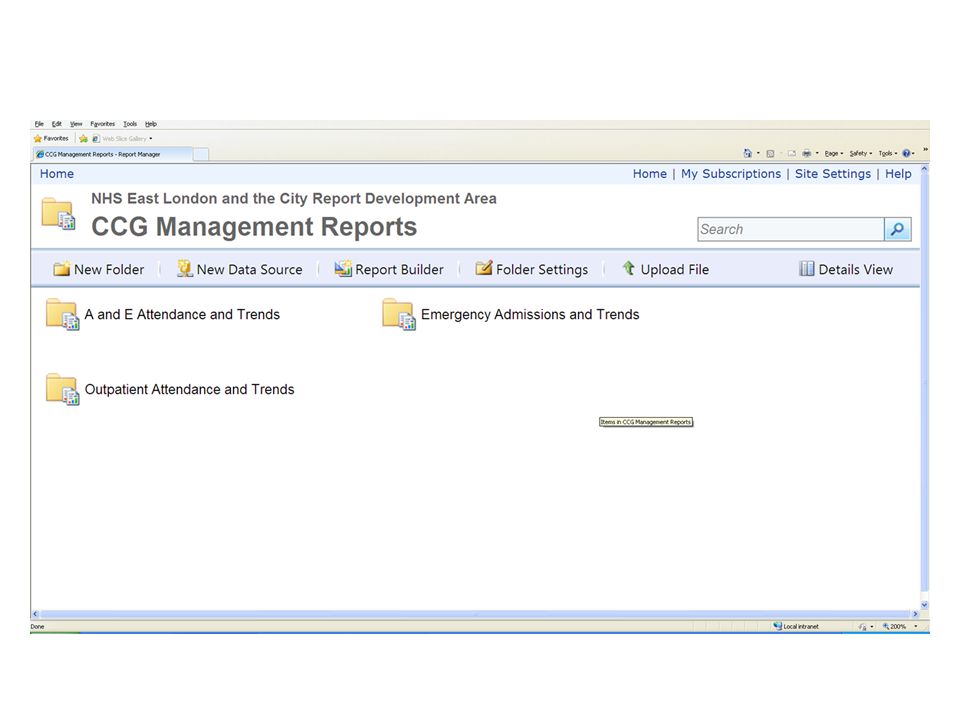Click the zoom magnifier icon showing 200%
Screen dimensions: 960x720
point(885,626)
